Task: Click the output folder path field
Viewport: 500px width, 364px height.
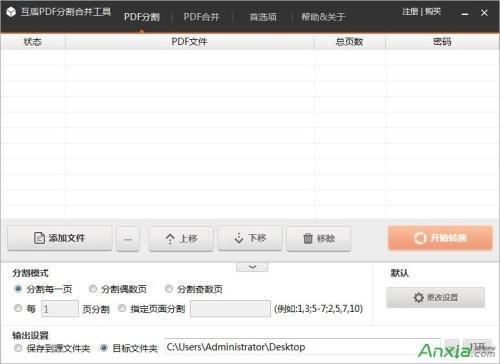Action: tap(303, 347)
